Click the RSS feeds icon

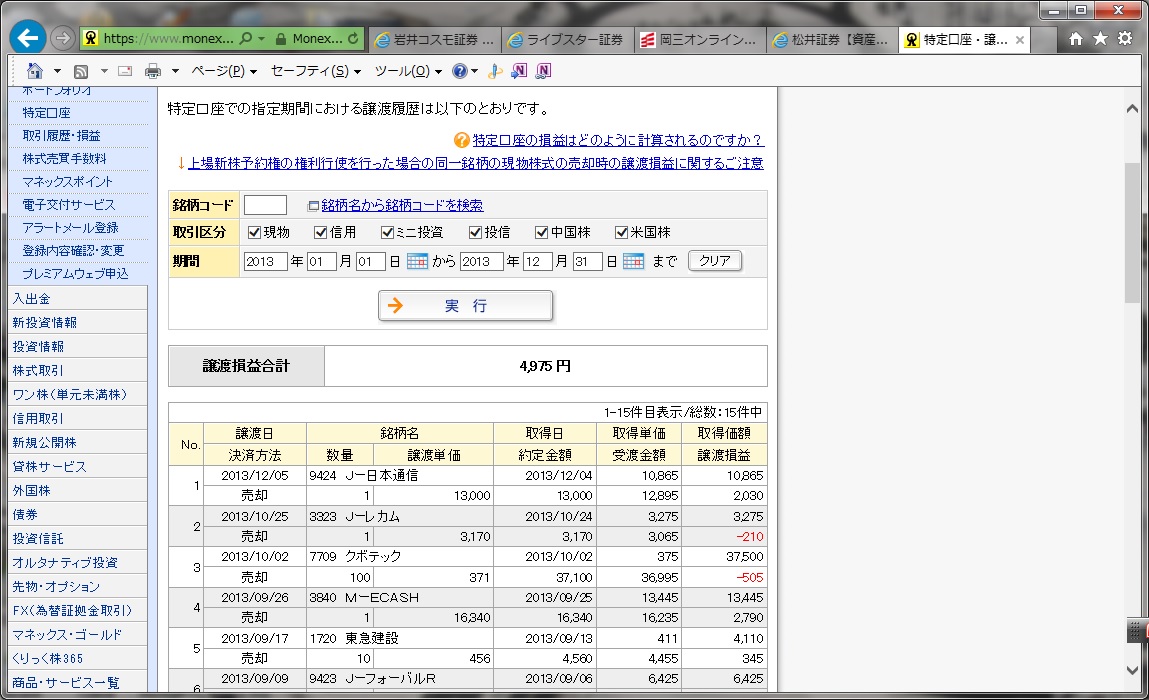(81, 71)
